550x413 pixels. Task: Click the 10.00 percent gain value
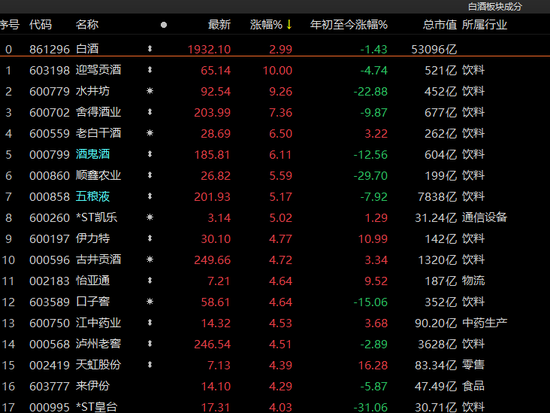click(x=277, y=70)
